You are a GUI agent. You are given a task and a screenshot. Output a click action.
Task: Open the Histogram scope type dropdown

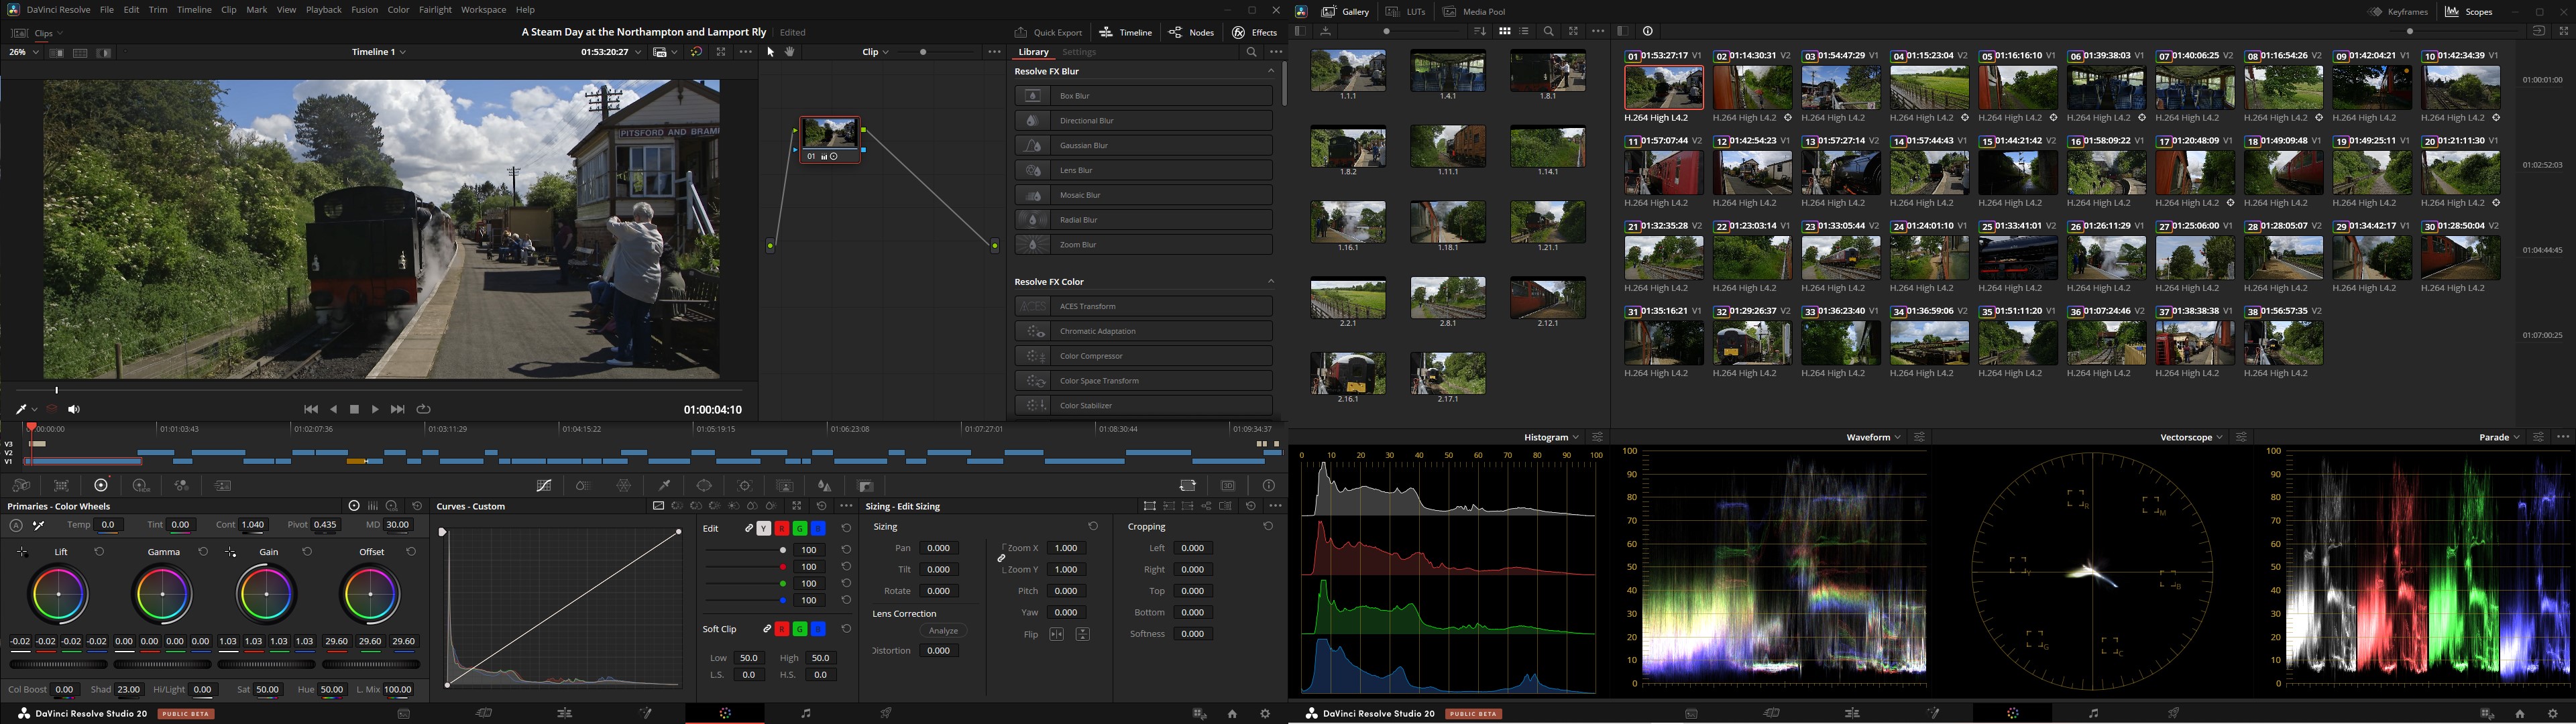(x=1551, y=437)
